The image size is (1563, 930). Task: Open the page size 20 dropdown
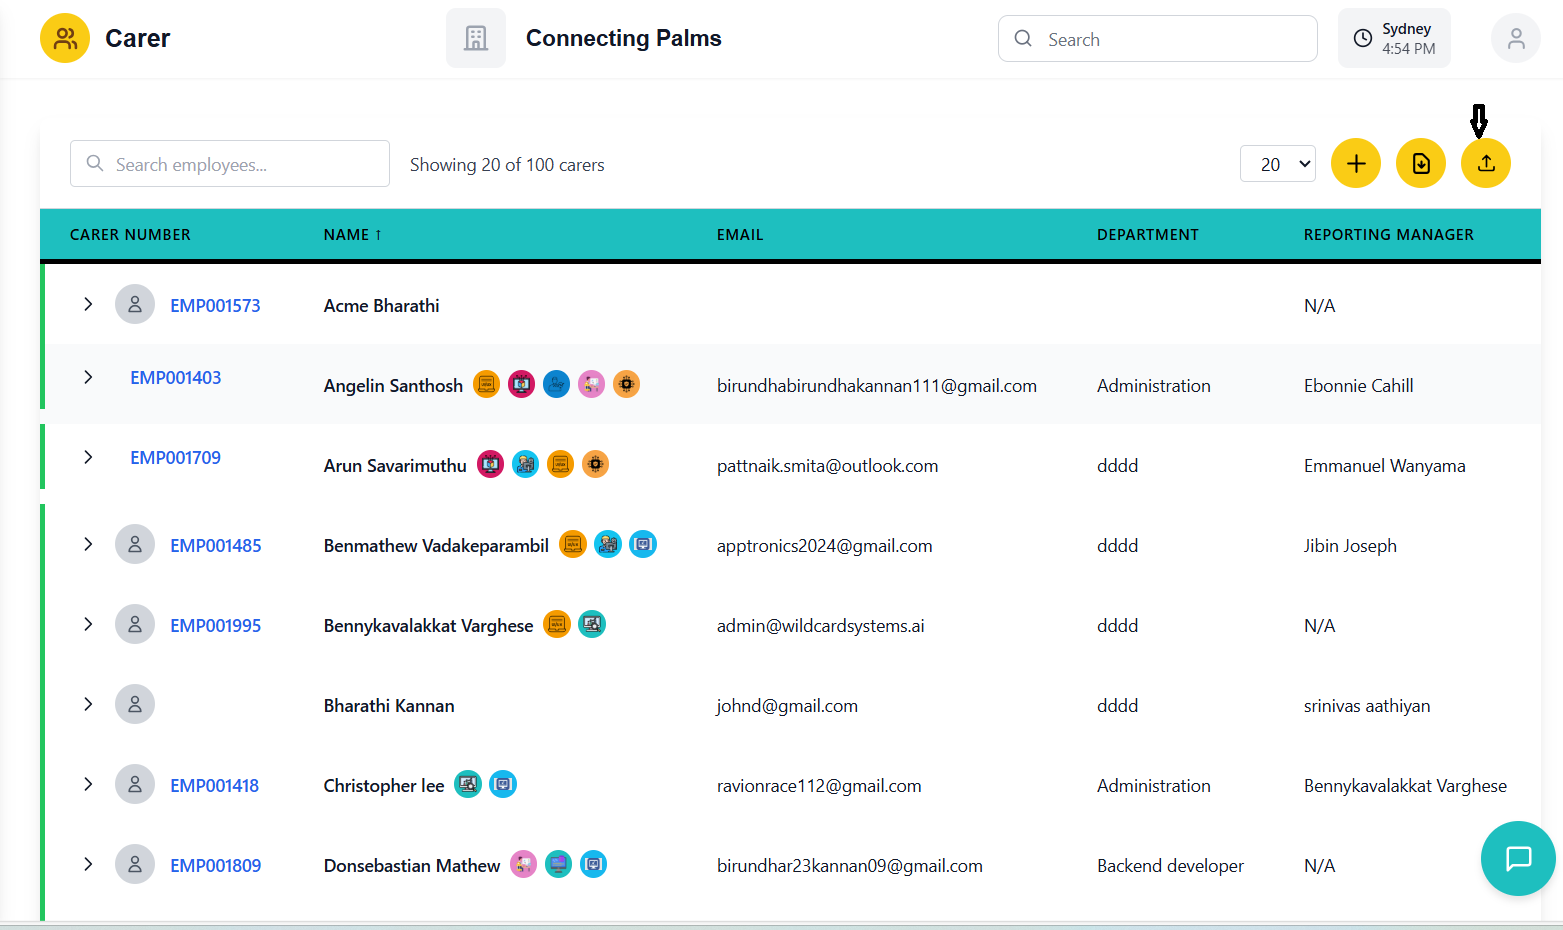pyautogui.click(x=1277, y=164)
